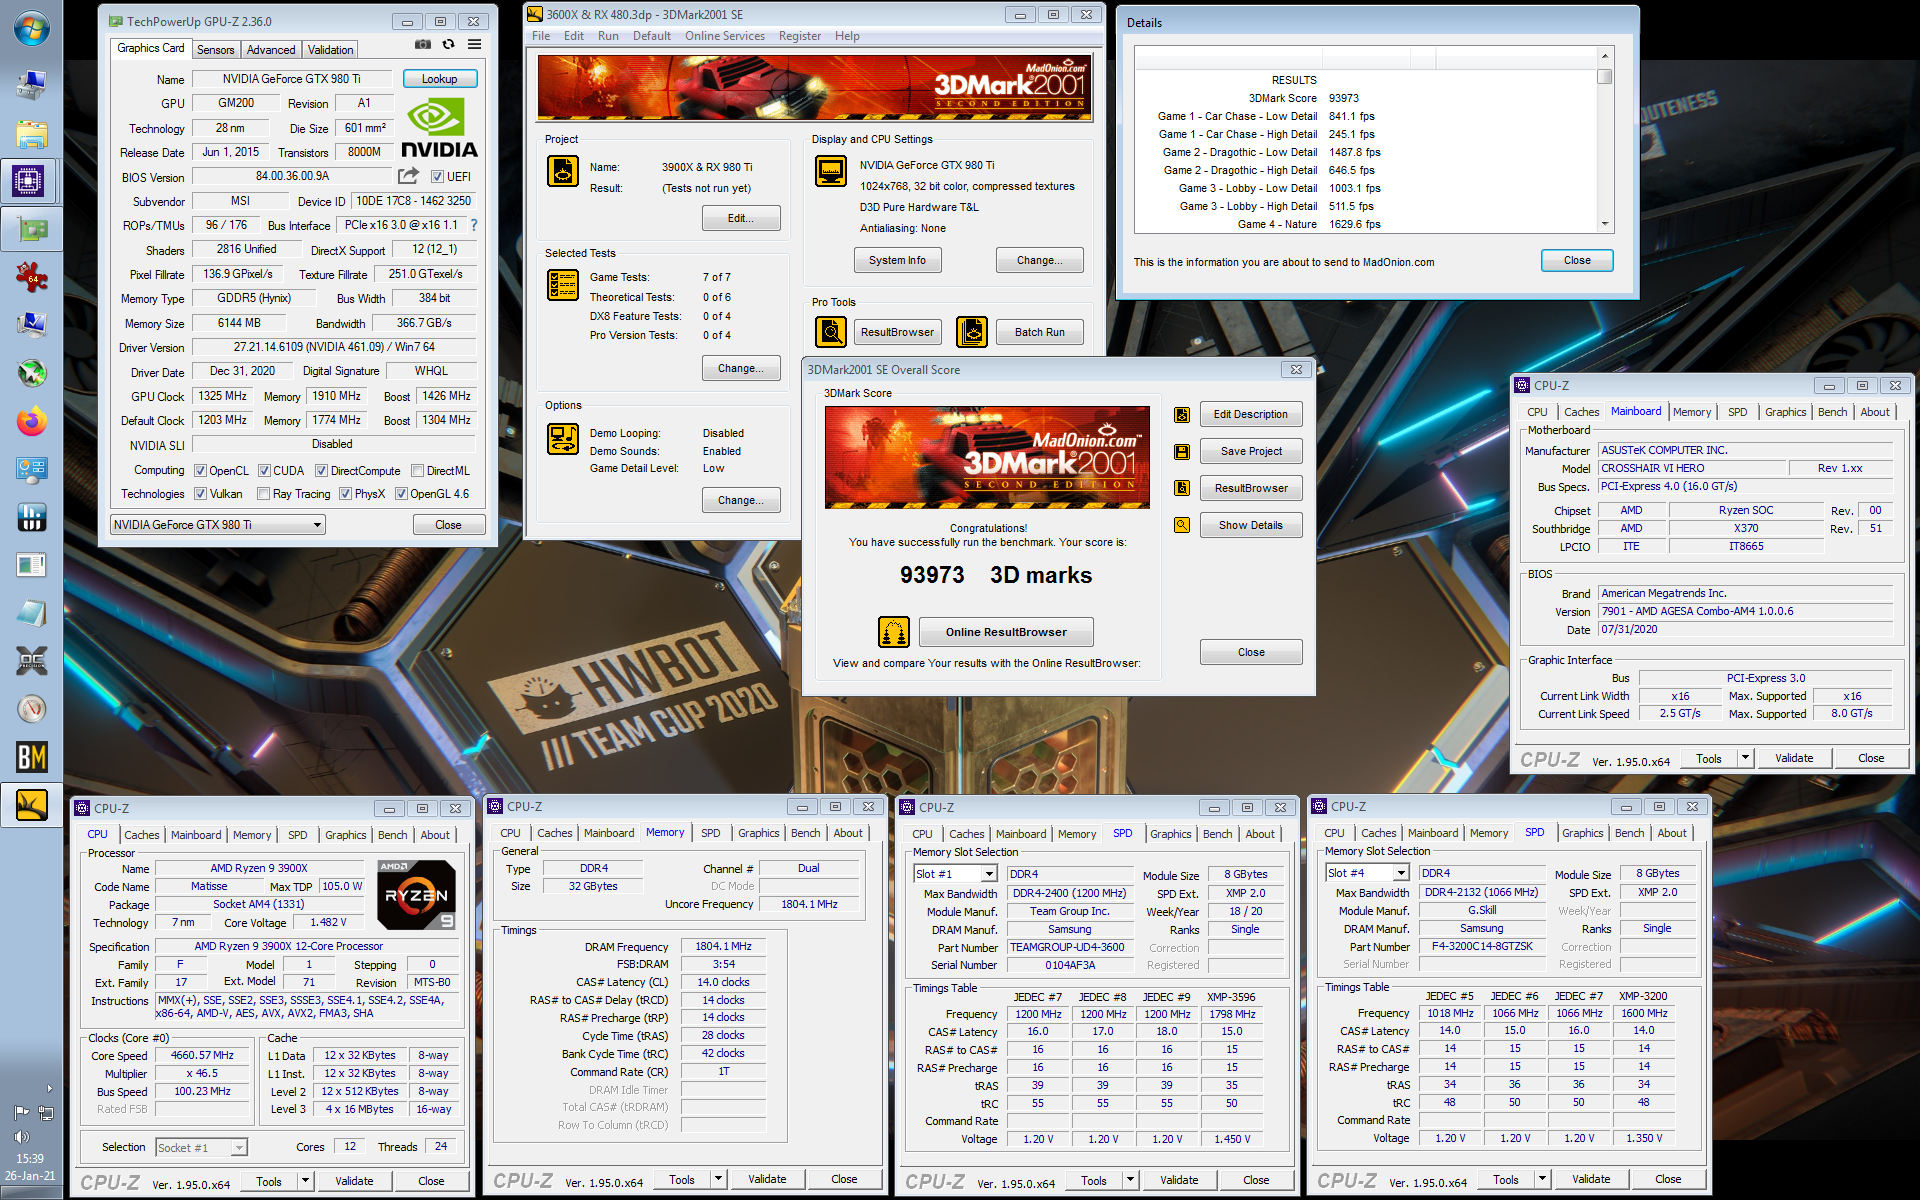The width and height of the screenshot is (1920, 1200).
Task: Toggle the Vulkan checkbox
Action: pyautogui.click(x=200, y=494)
